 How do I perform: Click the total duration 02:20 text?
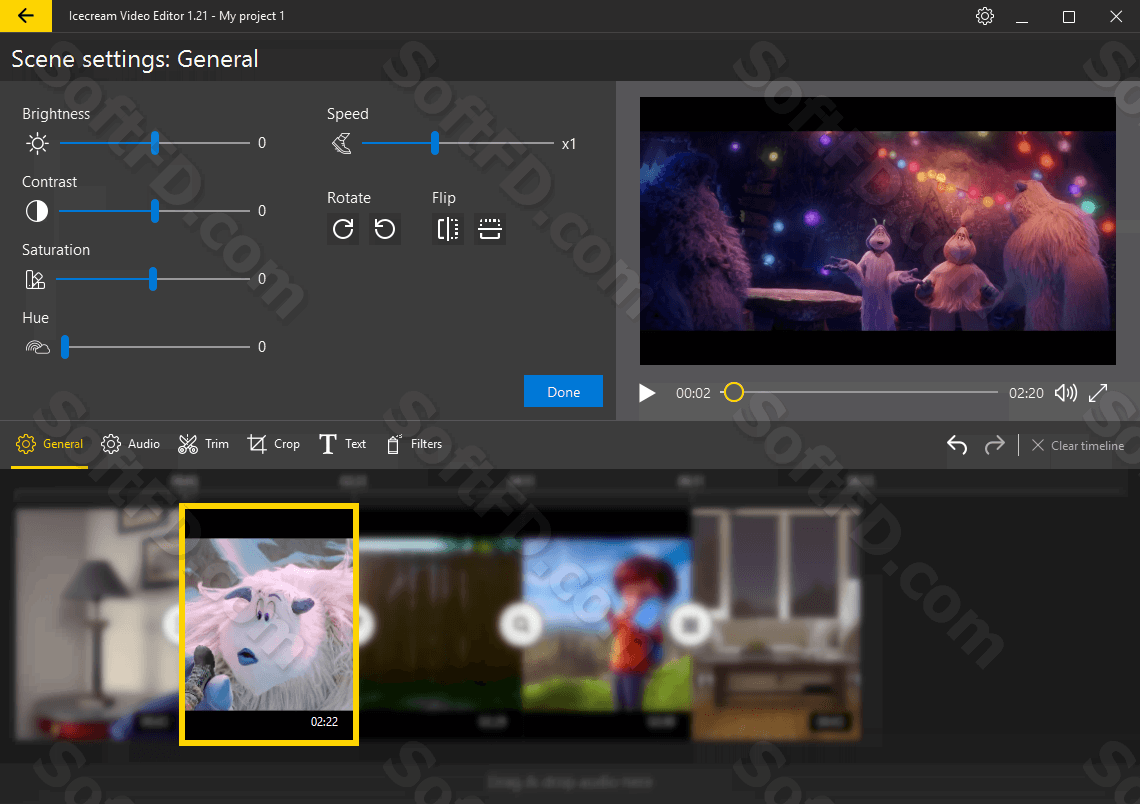click(1026, 393)
